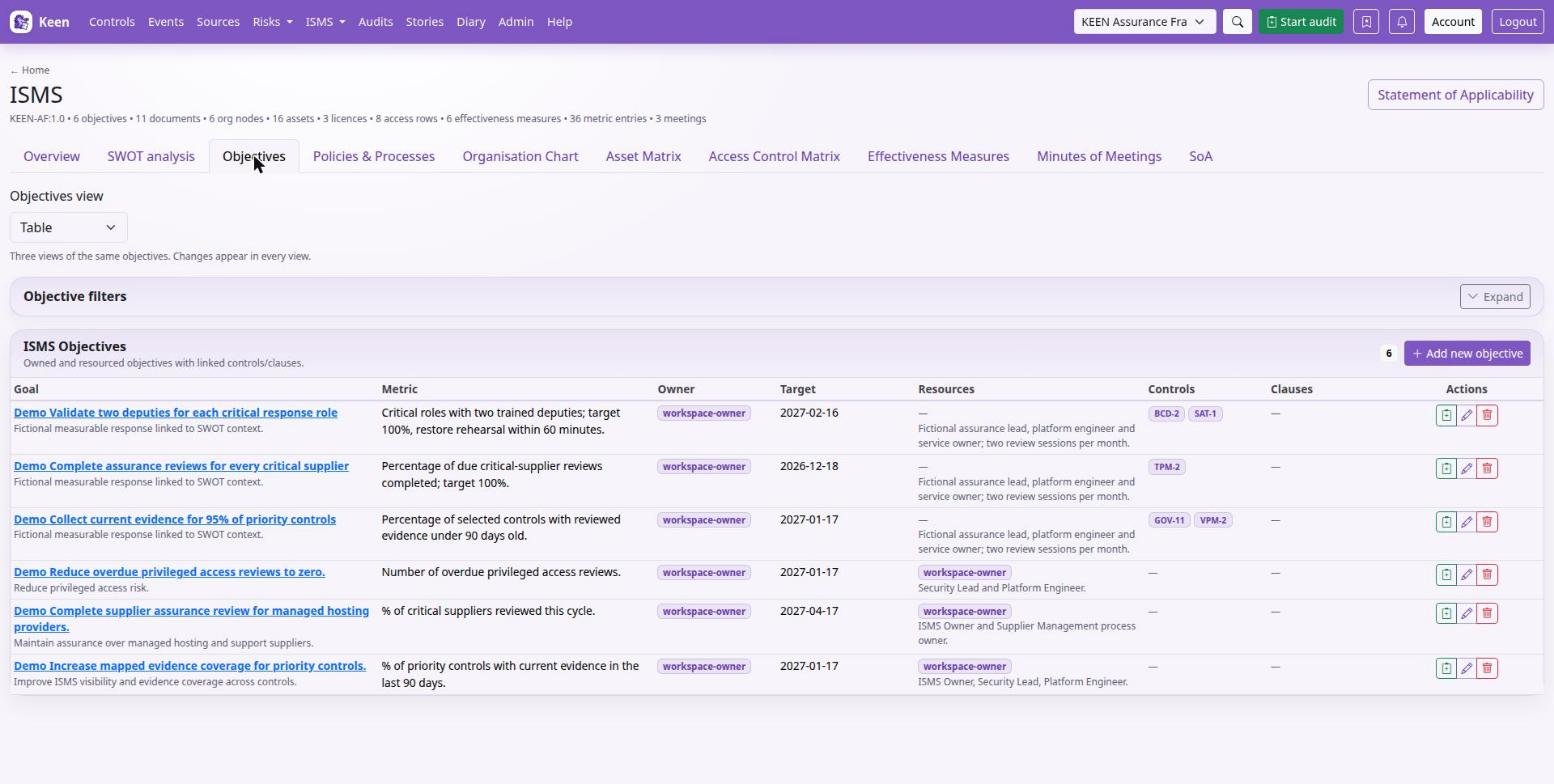This screenshot has height=784, width=1554.
Task: Open the Risks dropdown menu
Action: click(273, 22)
